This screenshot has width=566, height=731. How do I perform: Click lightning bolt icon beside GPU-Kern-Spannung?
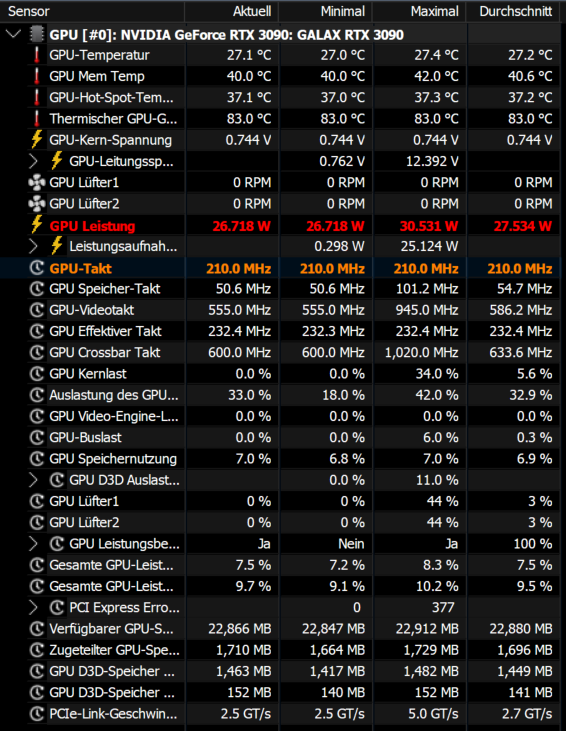37,139
